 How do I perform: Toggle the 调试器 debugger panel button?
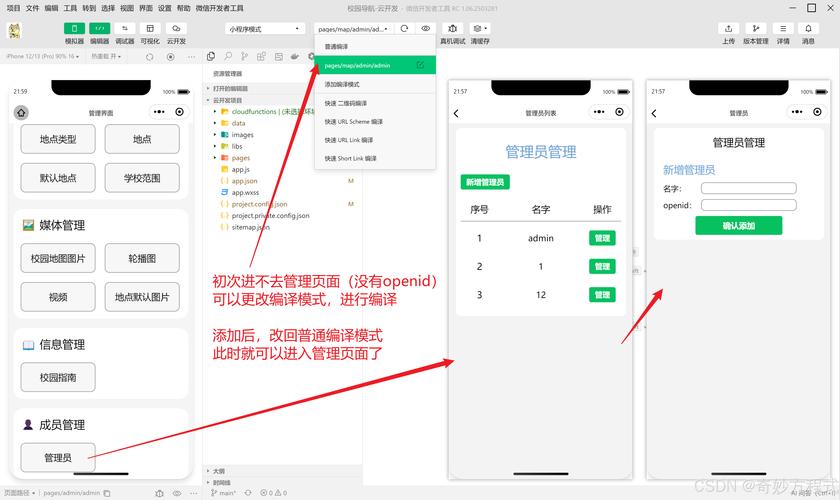(125, 28)
